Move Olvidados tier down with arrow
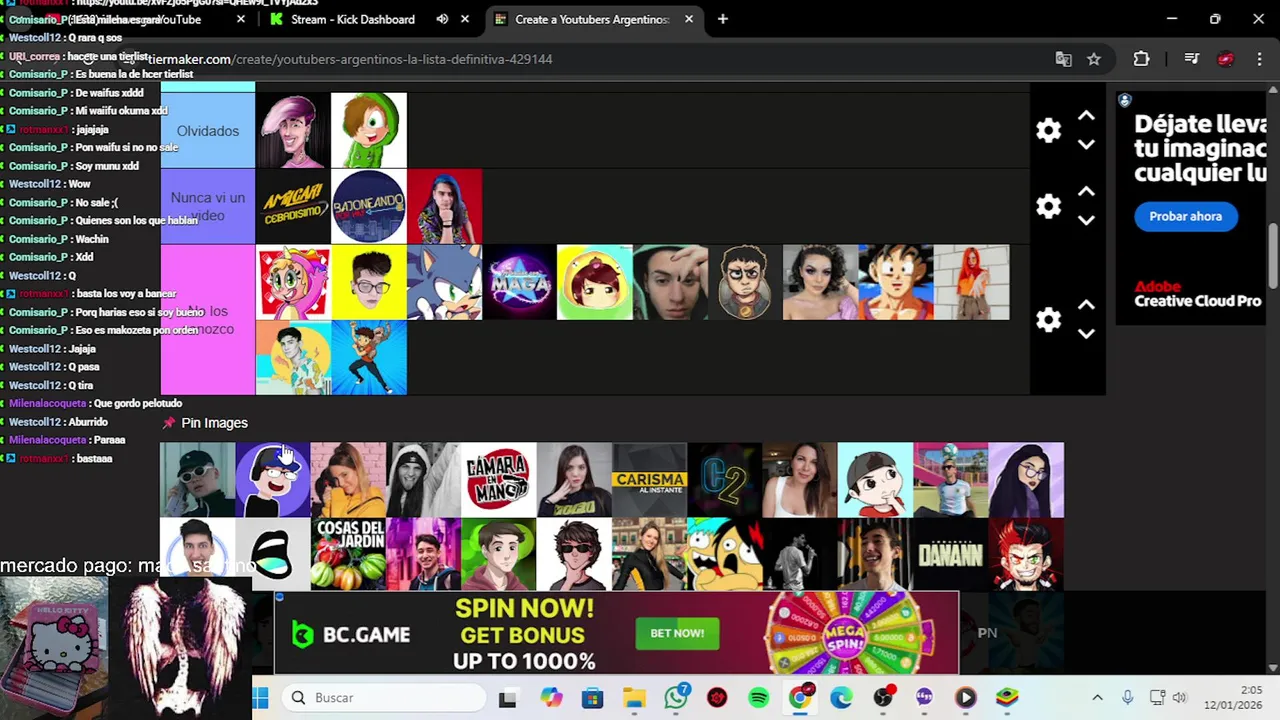1280x720 pixels. tap(1086, 144)
